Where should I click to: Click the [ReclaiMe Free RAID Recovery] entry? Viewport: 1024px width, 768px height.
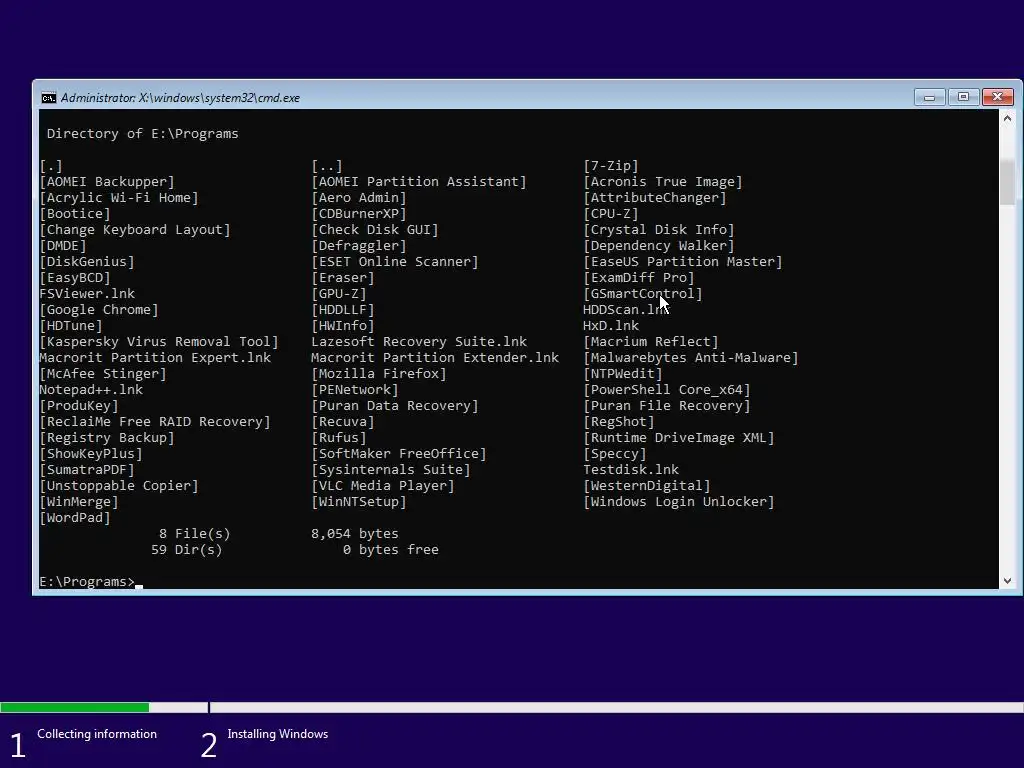click(x=155, y=422)
